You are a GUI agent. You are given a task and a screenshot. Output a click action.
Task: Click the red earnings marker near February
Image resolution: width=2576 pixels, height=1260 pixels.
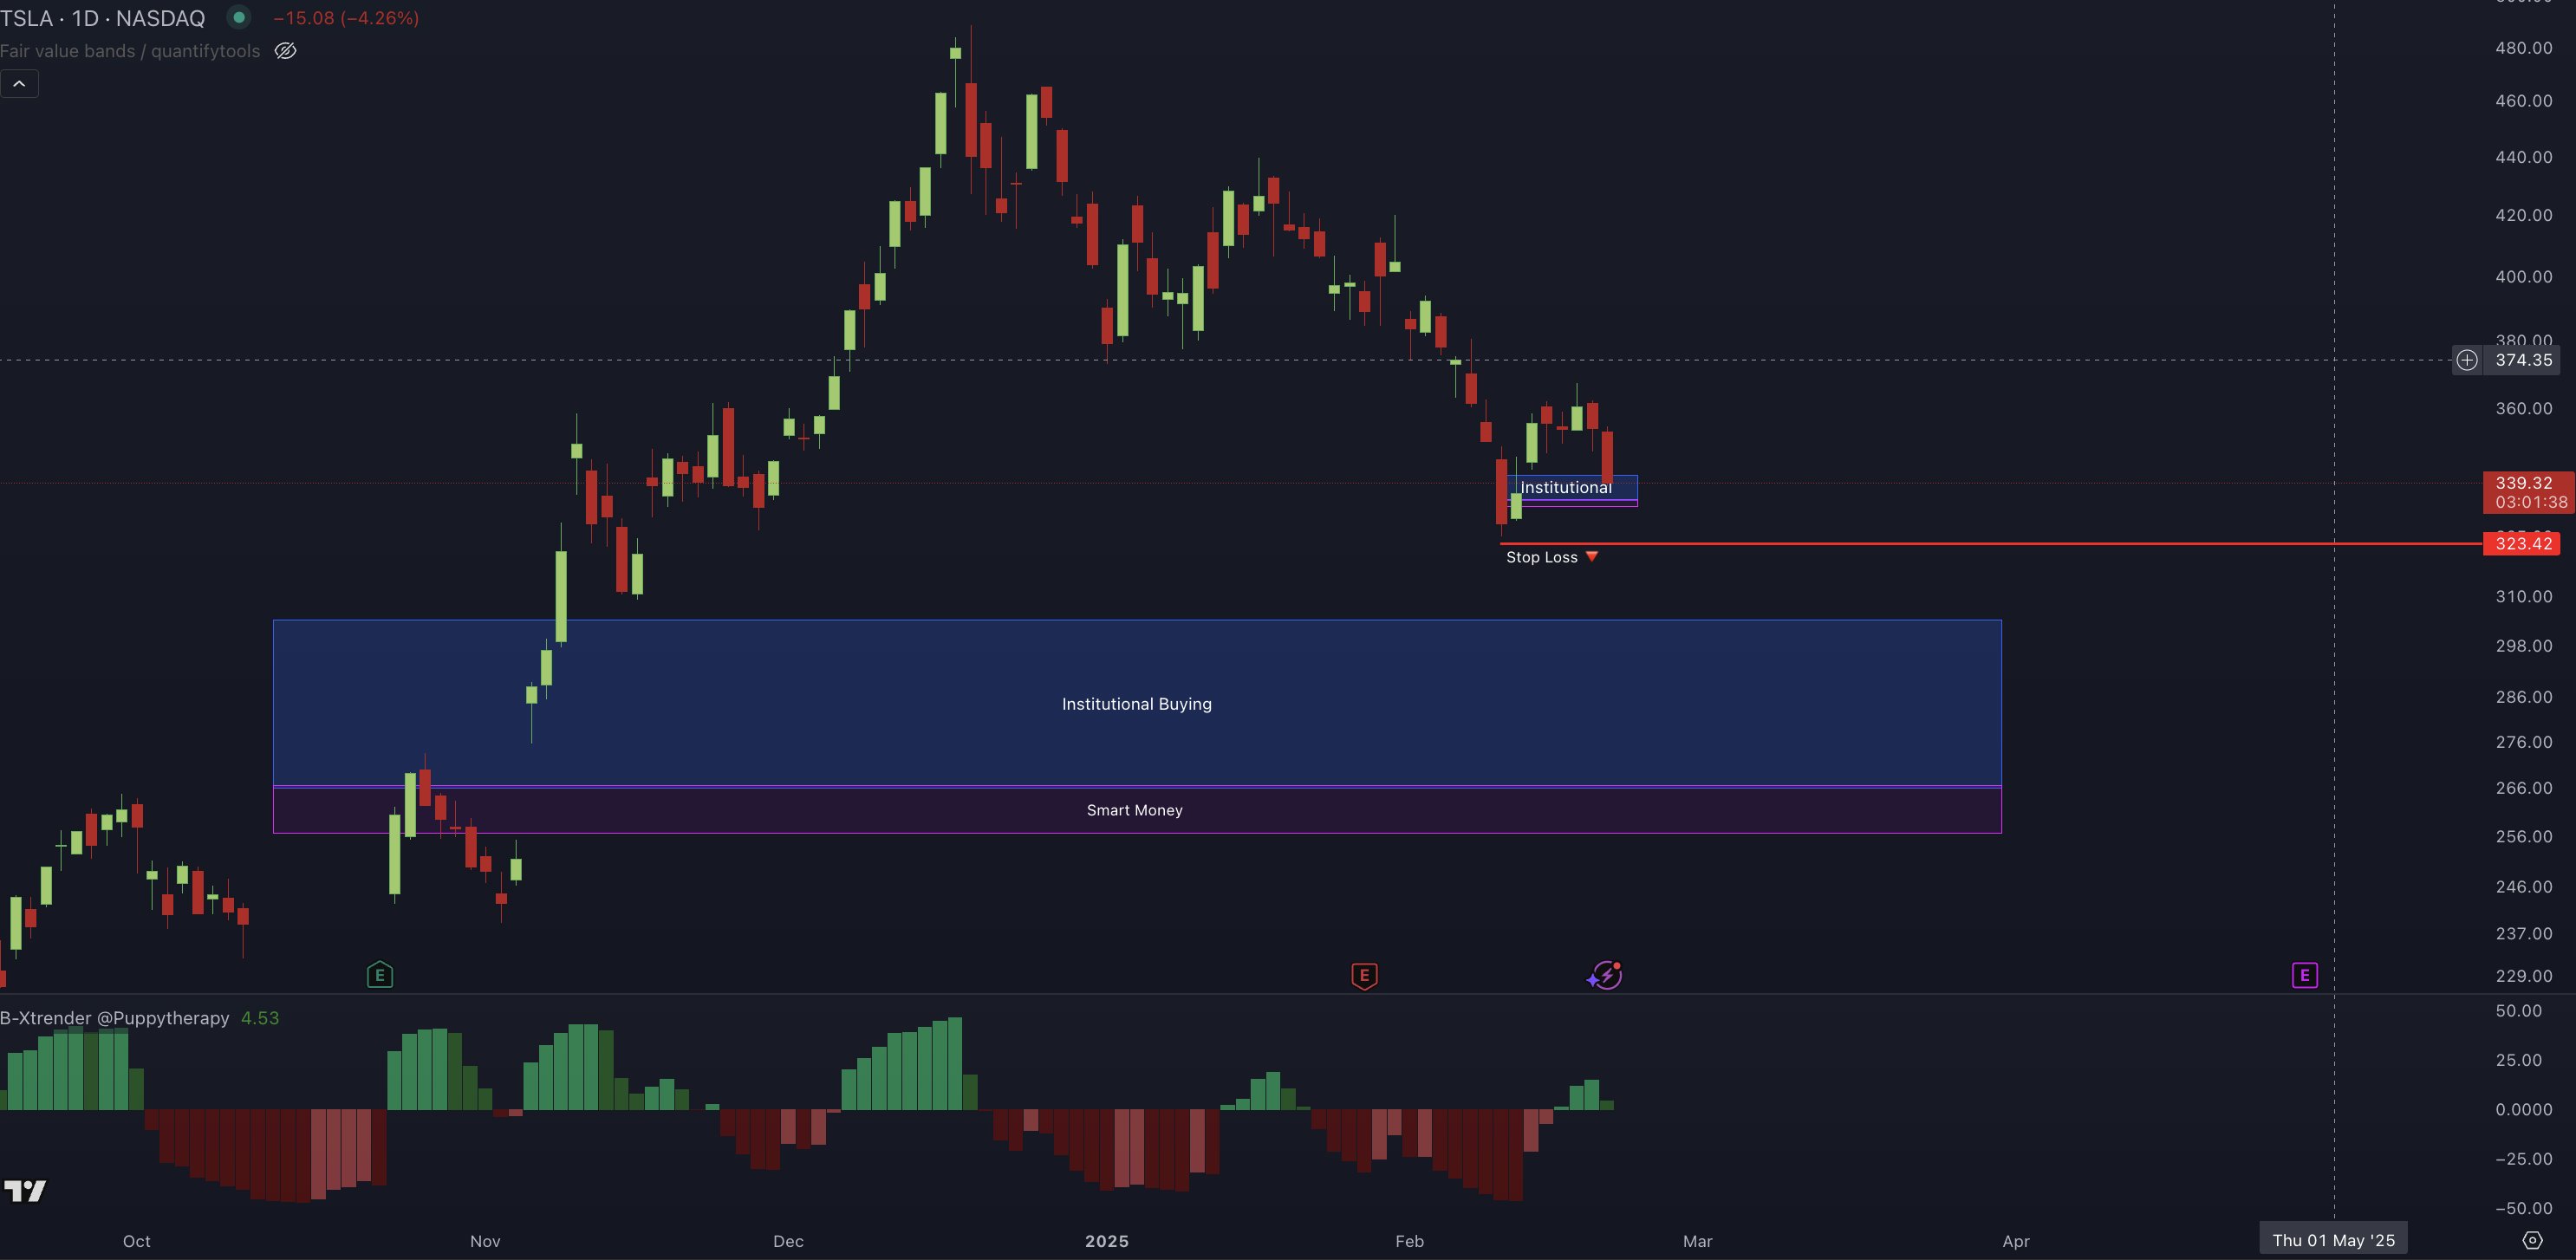coord(1364,975)
